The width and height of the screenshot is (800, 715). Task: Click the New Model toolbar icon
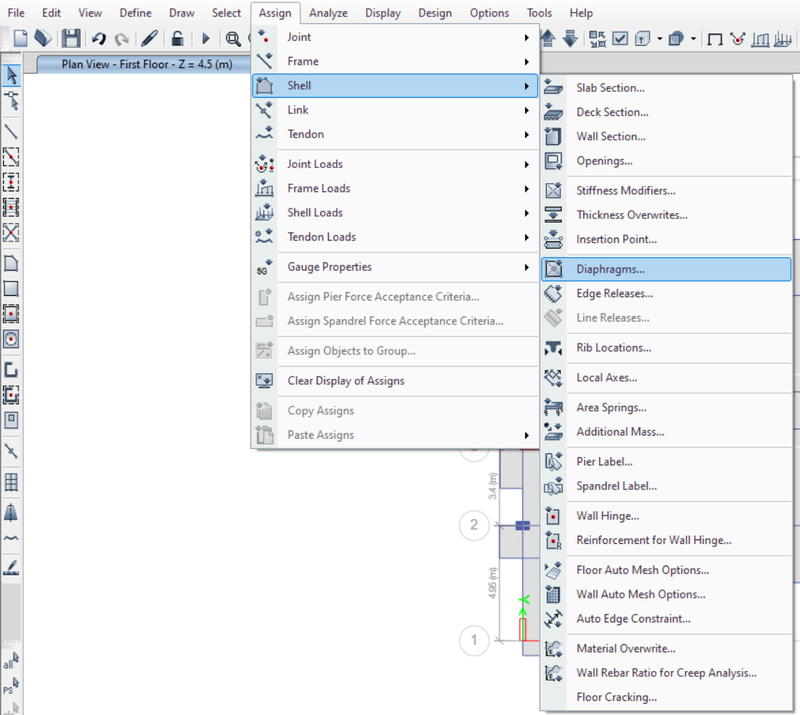[20, 38]
